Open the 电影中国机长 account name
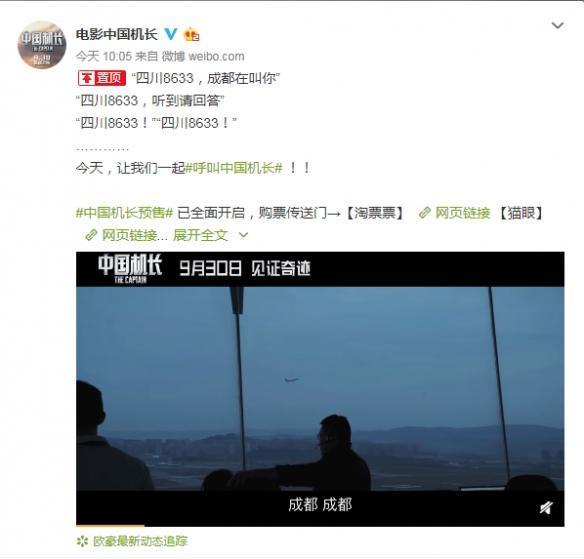584x559 pixels. (117, 34)
